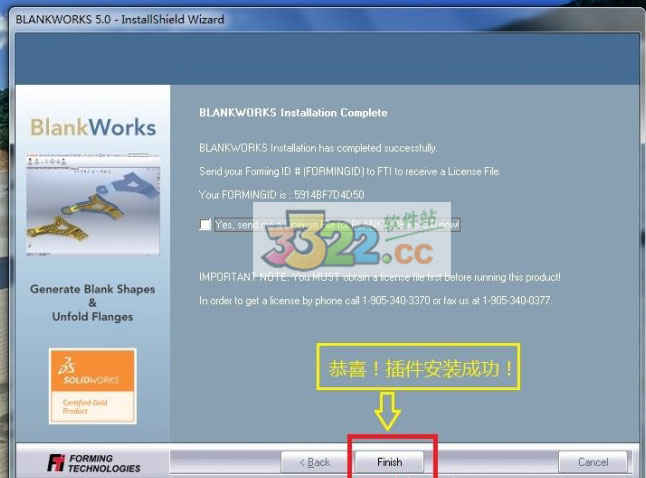Viewport: 646px width, 478px height.
Task: Click the phone number 1-905-340-3370 line
Action: (375, 300)
